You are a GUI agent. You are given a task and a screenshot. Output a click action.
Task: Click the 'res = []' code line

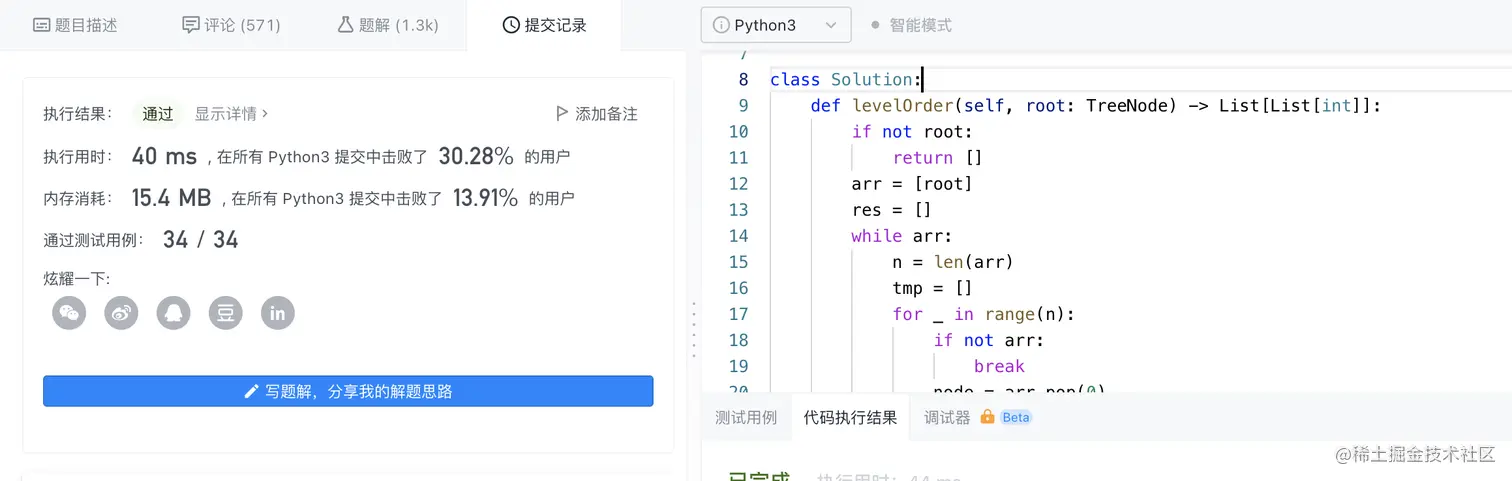tap(892, 210)
